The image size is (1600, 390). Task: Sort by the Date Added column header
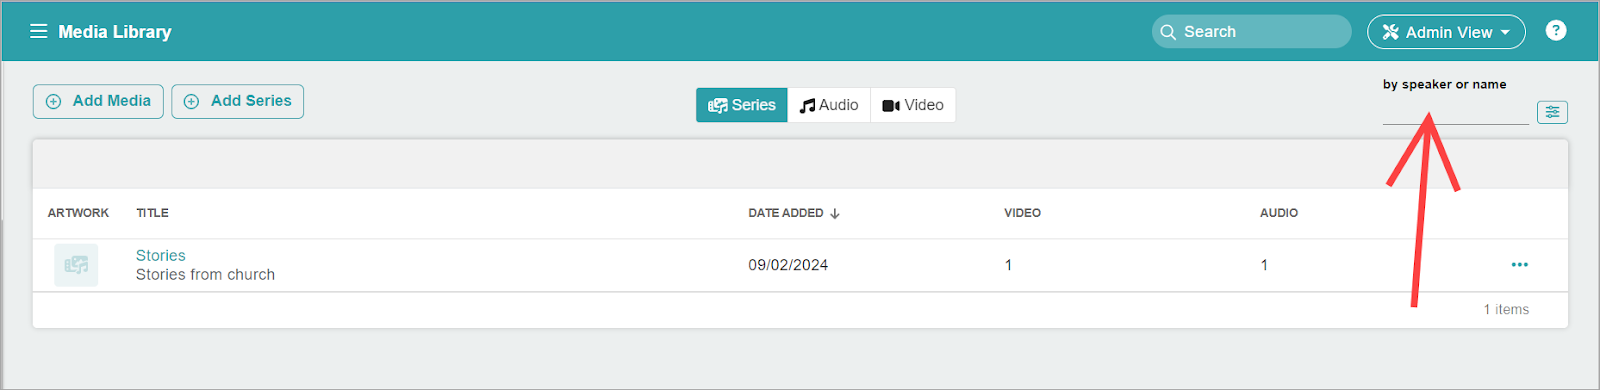(794, 213)
